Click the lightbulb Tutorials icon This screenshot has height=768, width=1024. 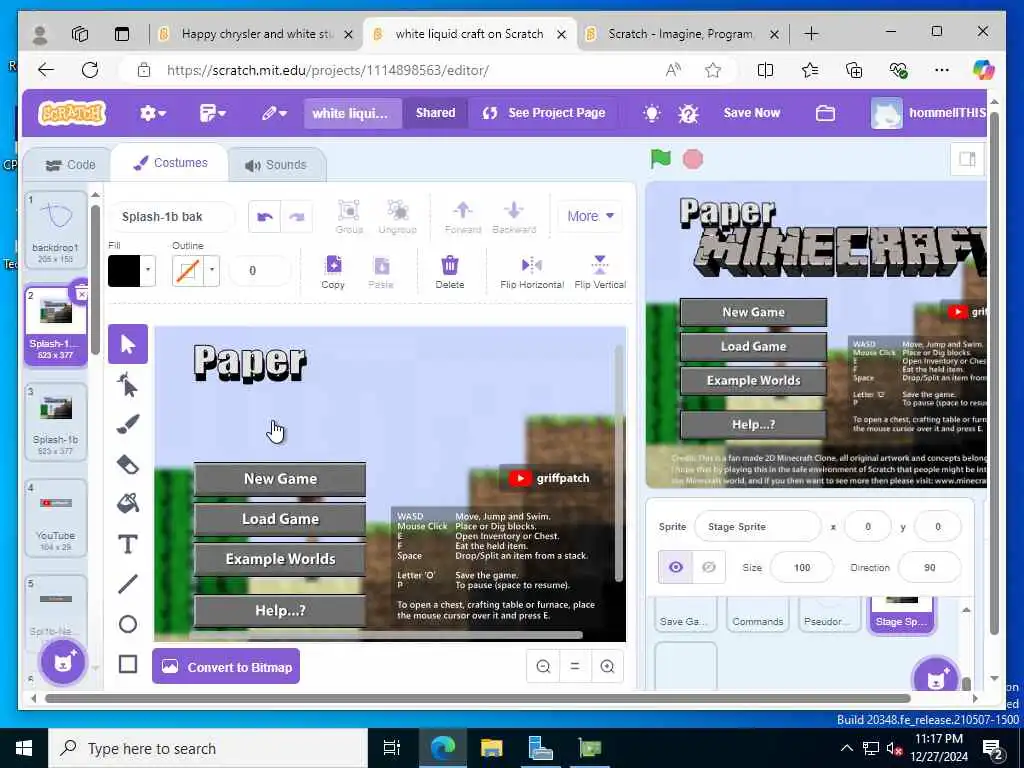click(x=651, y=113)
